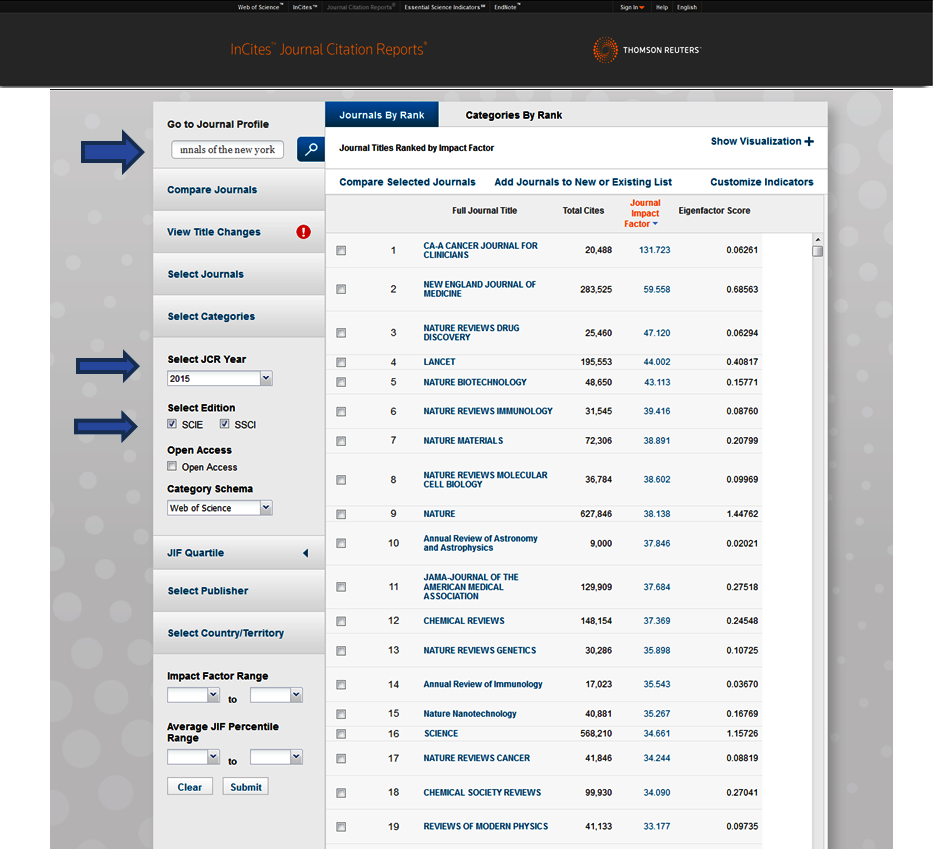The height and width of the screenshot is (849, 933).
Task: Click the magnifier search button for journal profile
Action: 311,149
